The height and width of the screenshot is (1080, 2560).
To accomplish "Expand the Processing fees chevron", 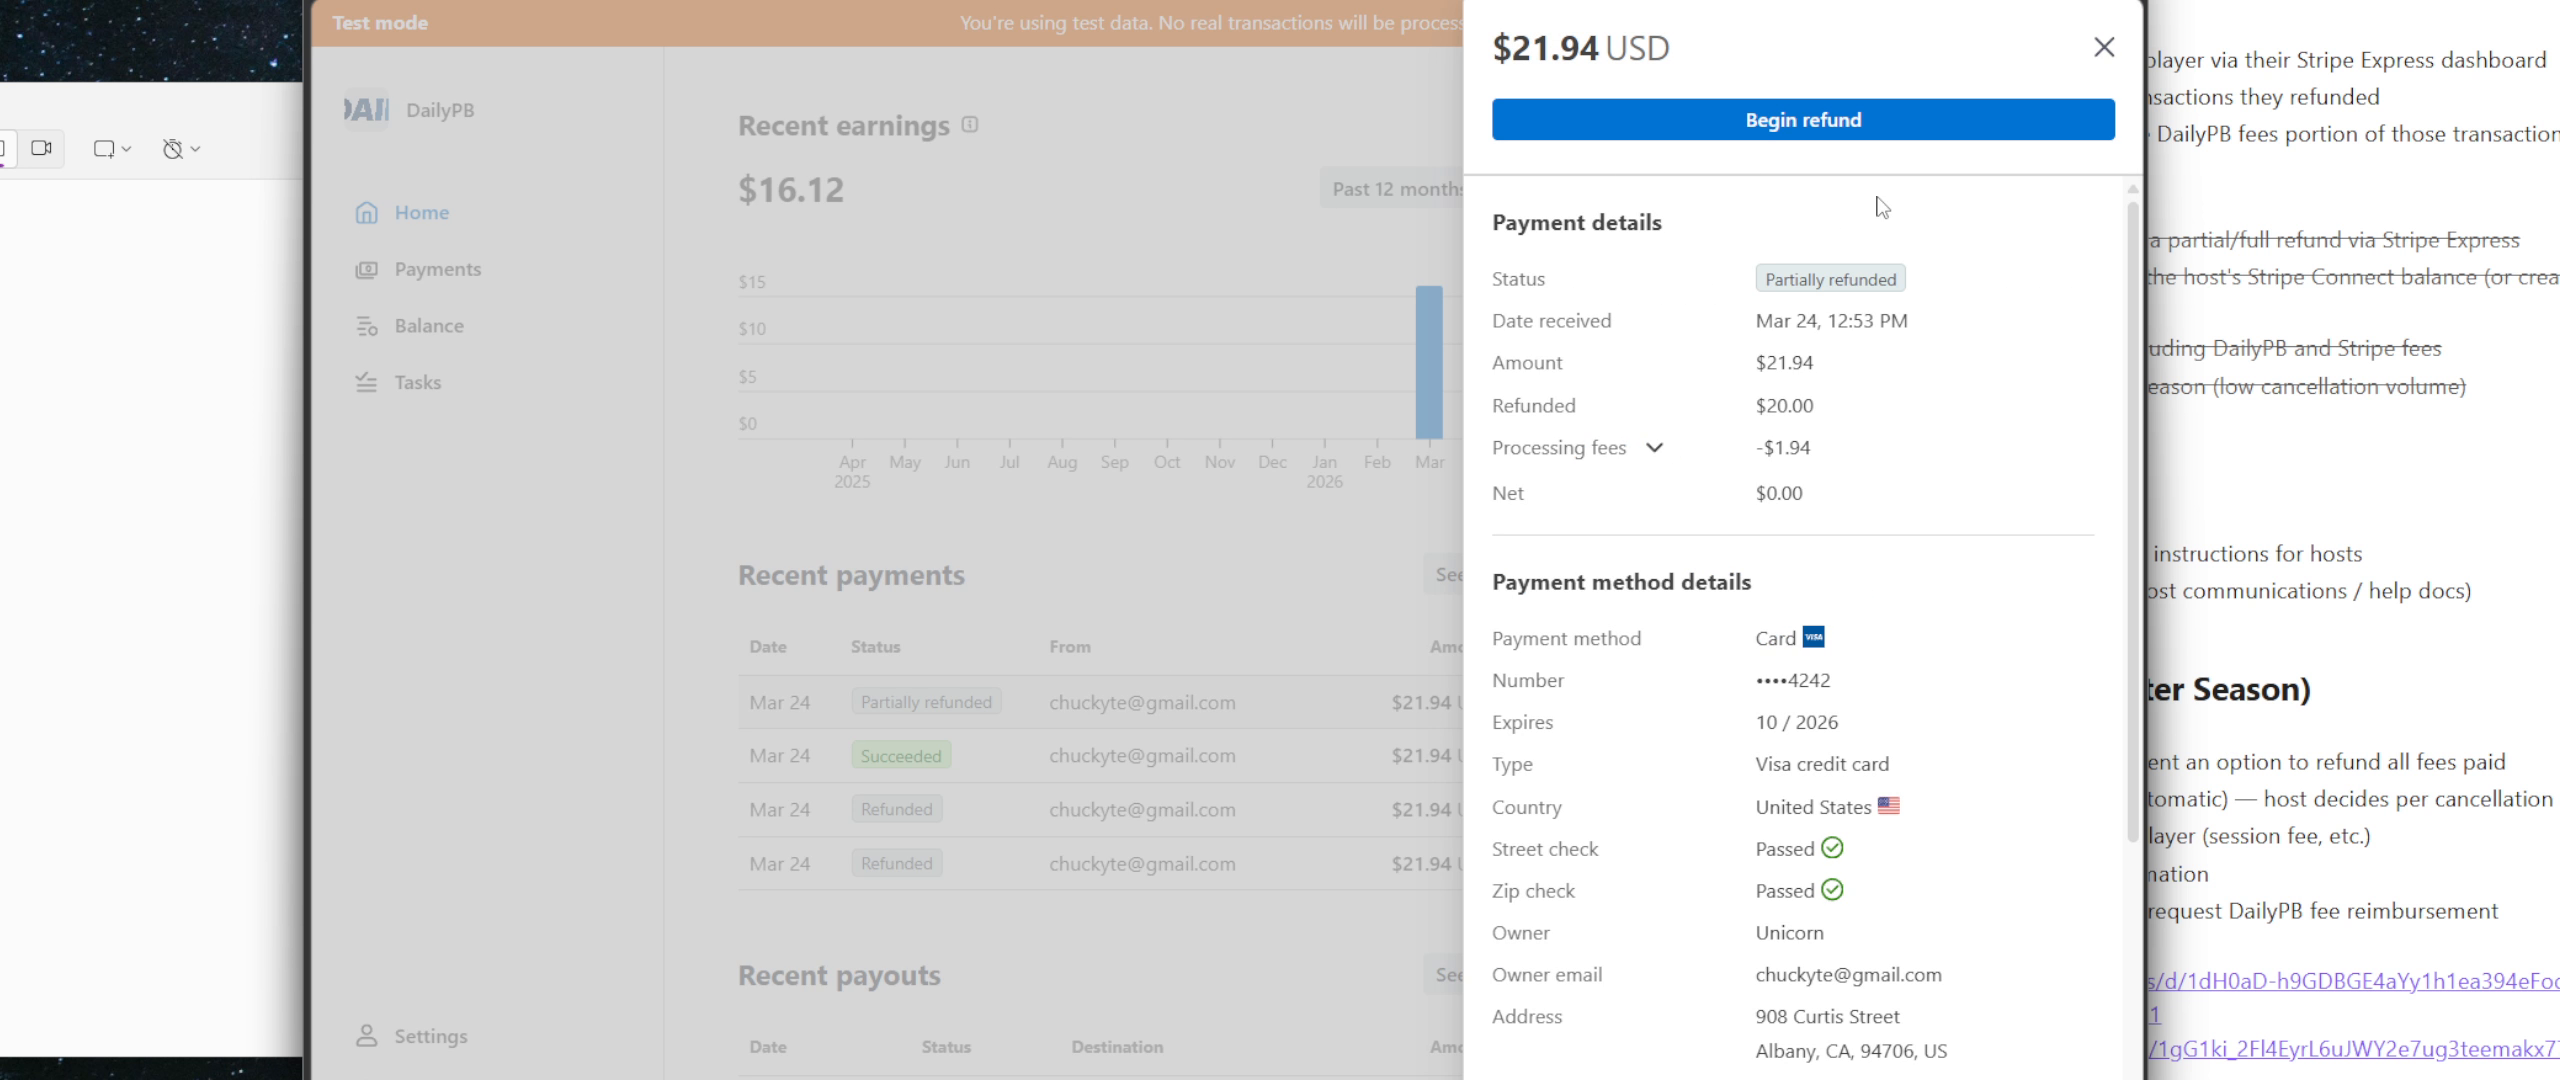I will (1654, 447).
